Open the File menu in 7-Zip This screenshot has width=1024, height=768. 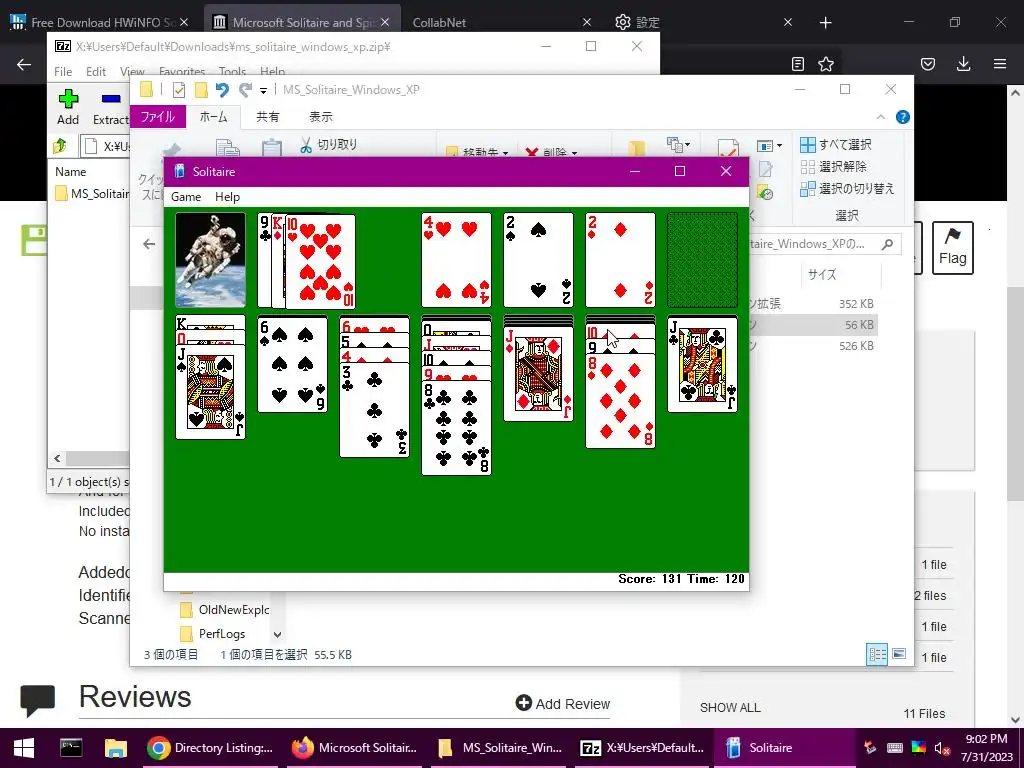click(63, 71)
